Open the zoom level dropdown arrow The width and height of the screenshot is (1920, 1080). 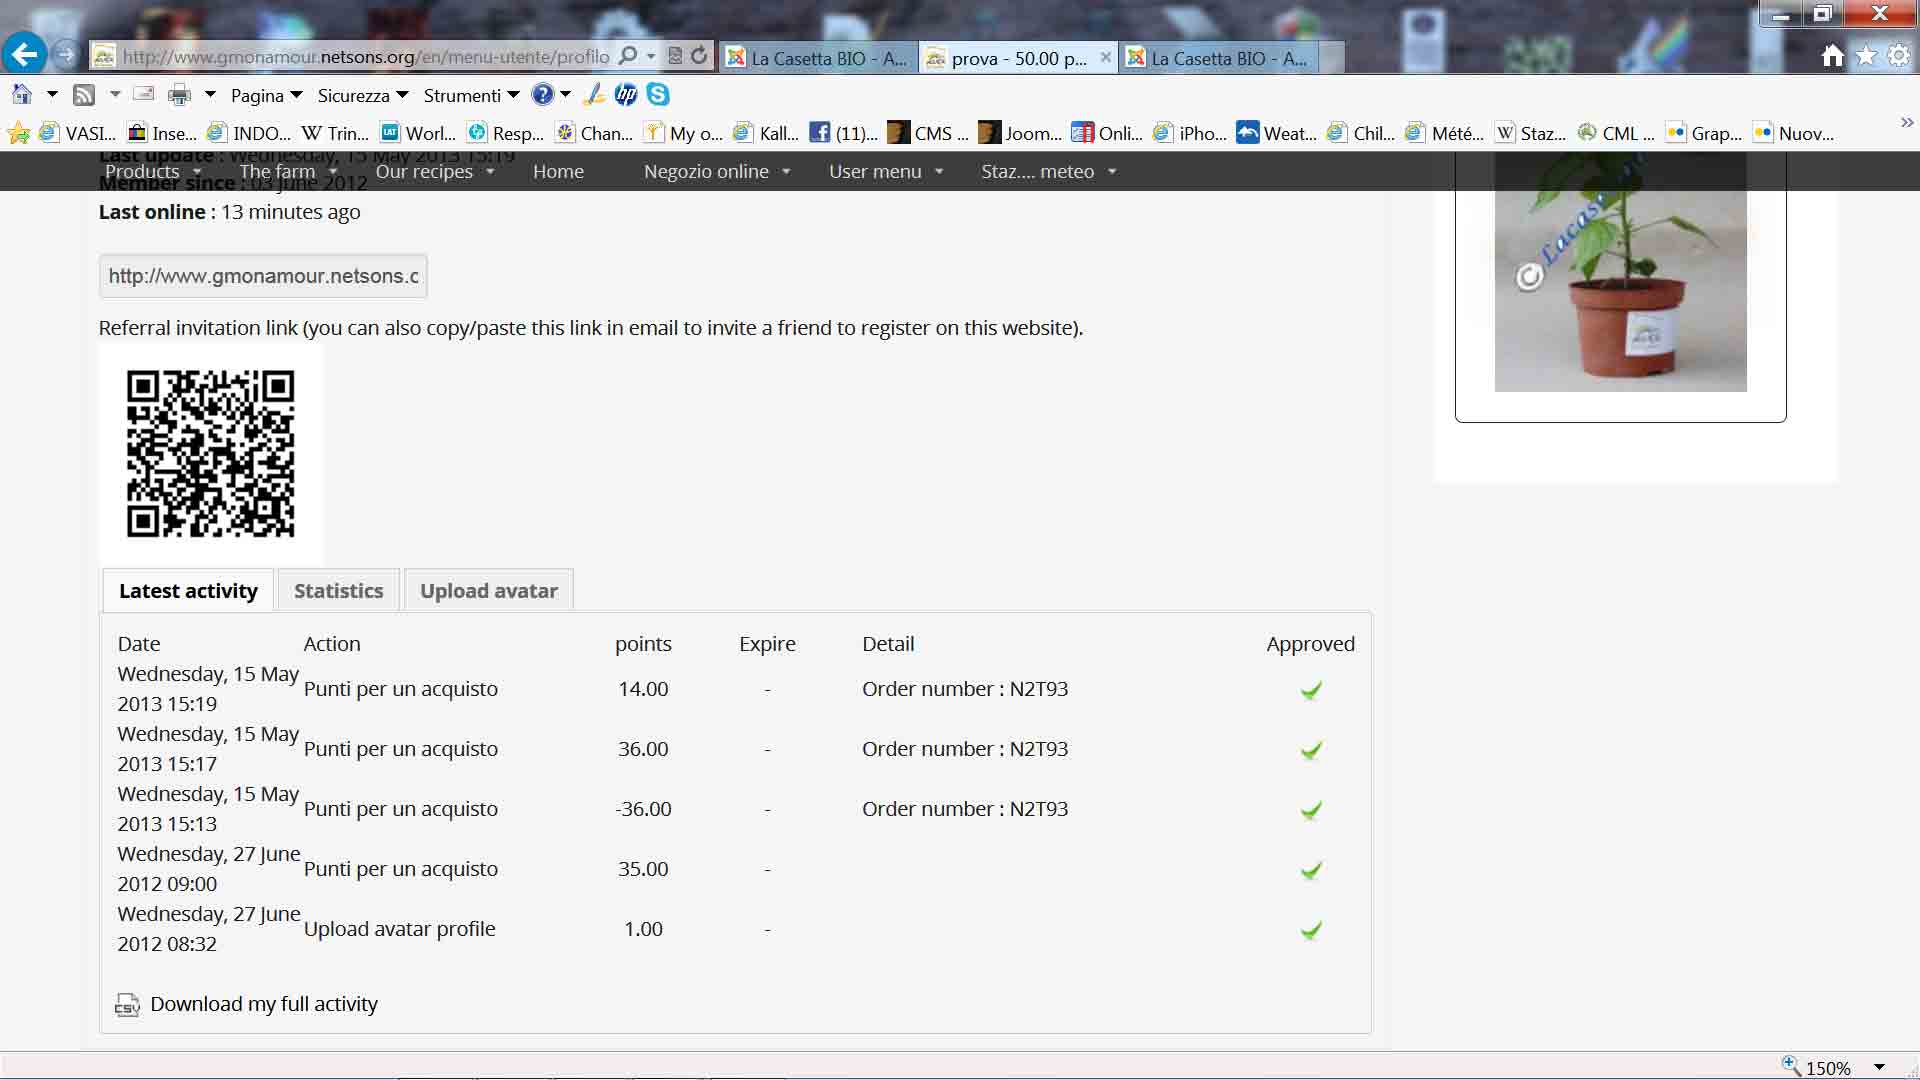[x=1879, y=1067]
